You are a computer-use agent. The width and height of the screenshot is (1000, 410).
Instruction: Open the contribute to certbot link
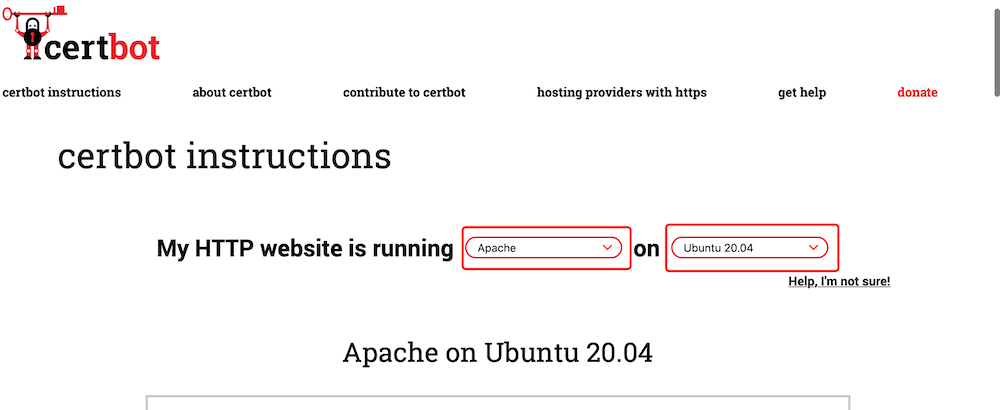[x=404, y=92]
